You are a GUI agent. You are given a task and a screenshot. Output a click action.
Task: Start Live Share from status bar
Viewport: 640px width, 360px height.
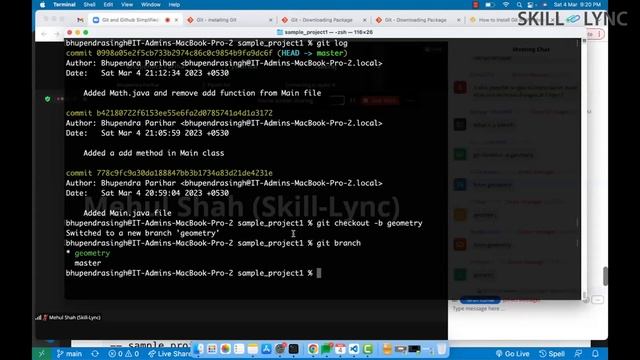[169, 354]
